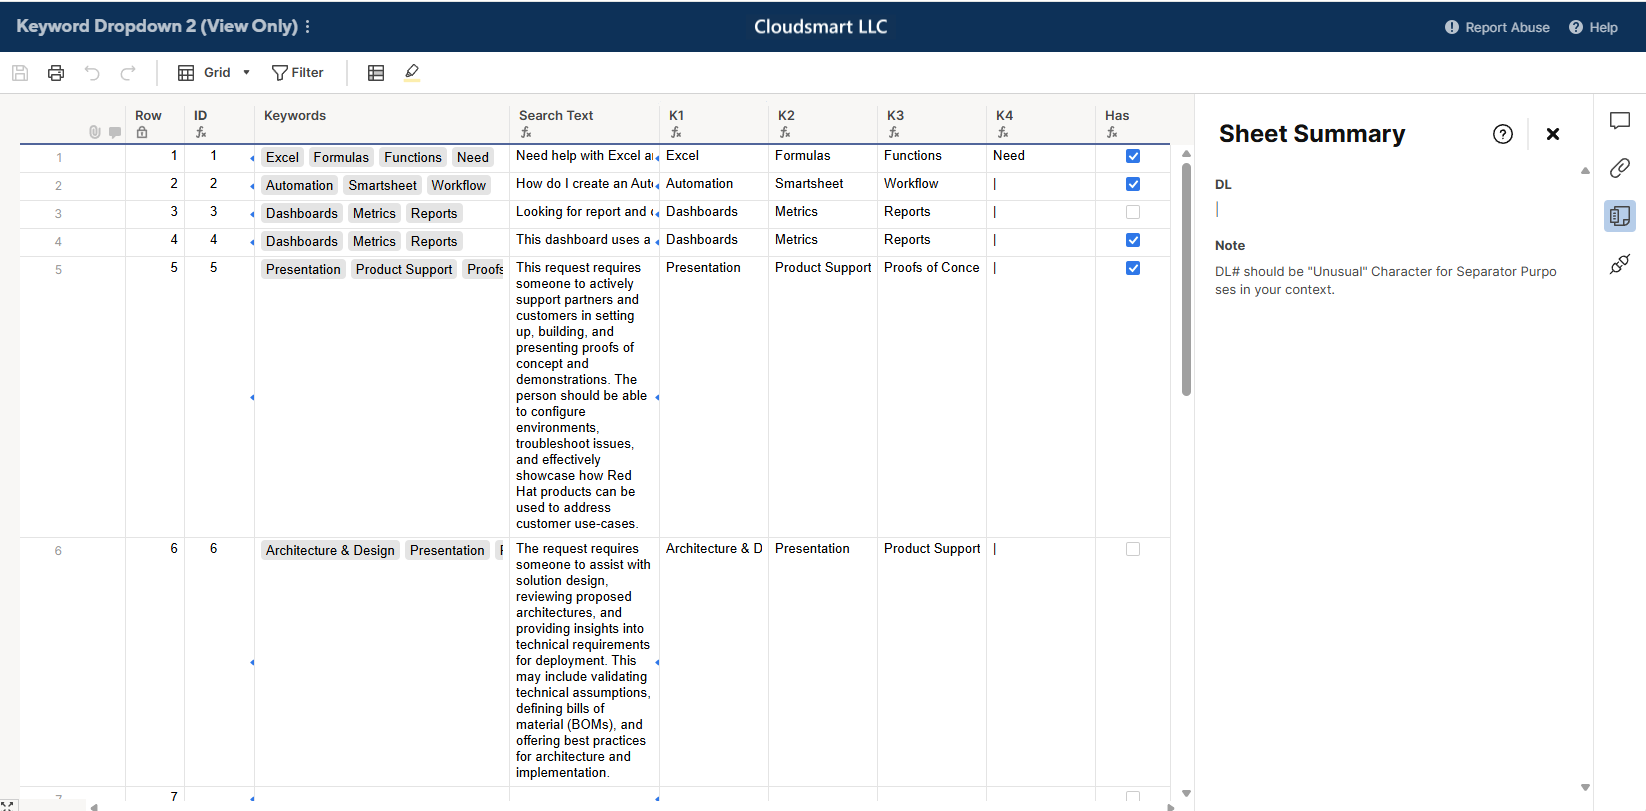Click Sheet Summary panel scroll-up arrow
Viewport: 1646px width, 811px height.
(x=1585, y=171)
